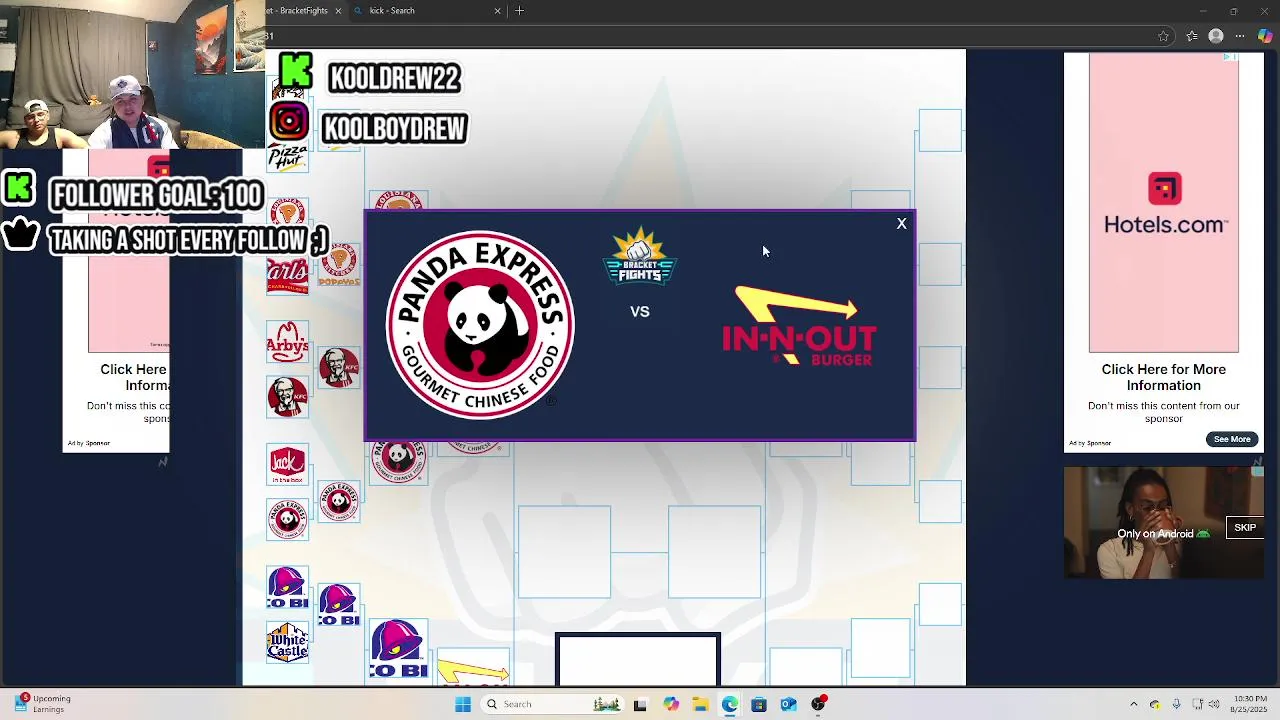Screen dimensions: 1280x720
Task: Add page to favorites with star icon
Action: point(1163,36)
